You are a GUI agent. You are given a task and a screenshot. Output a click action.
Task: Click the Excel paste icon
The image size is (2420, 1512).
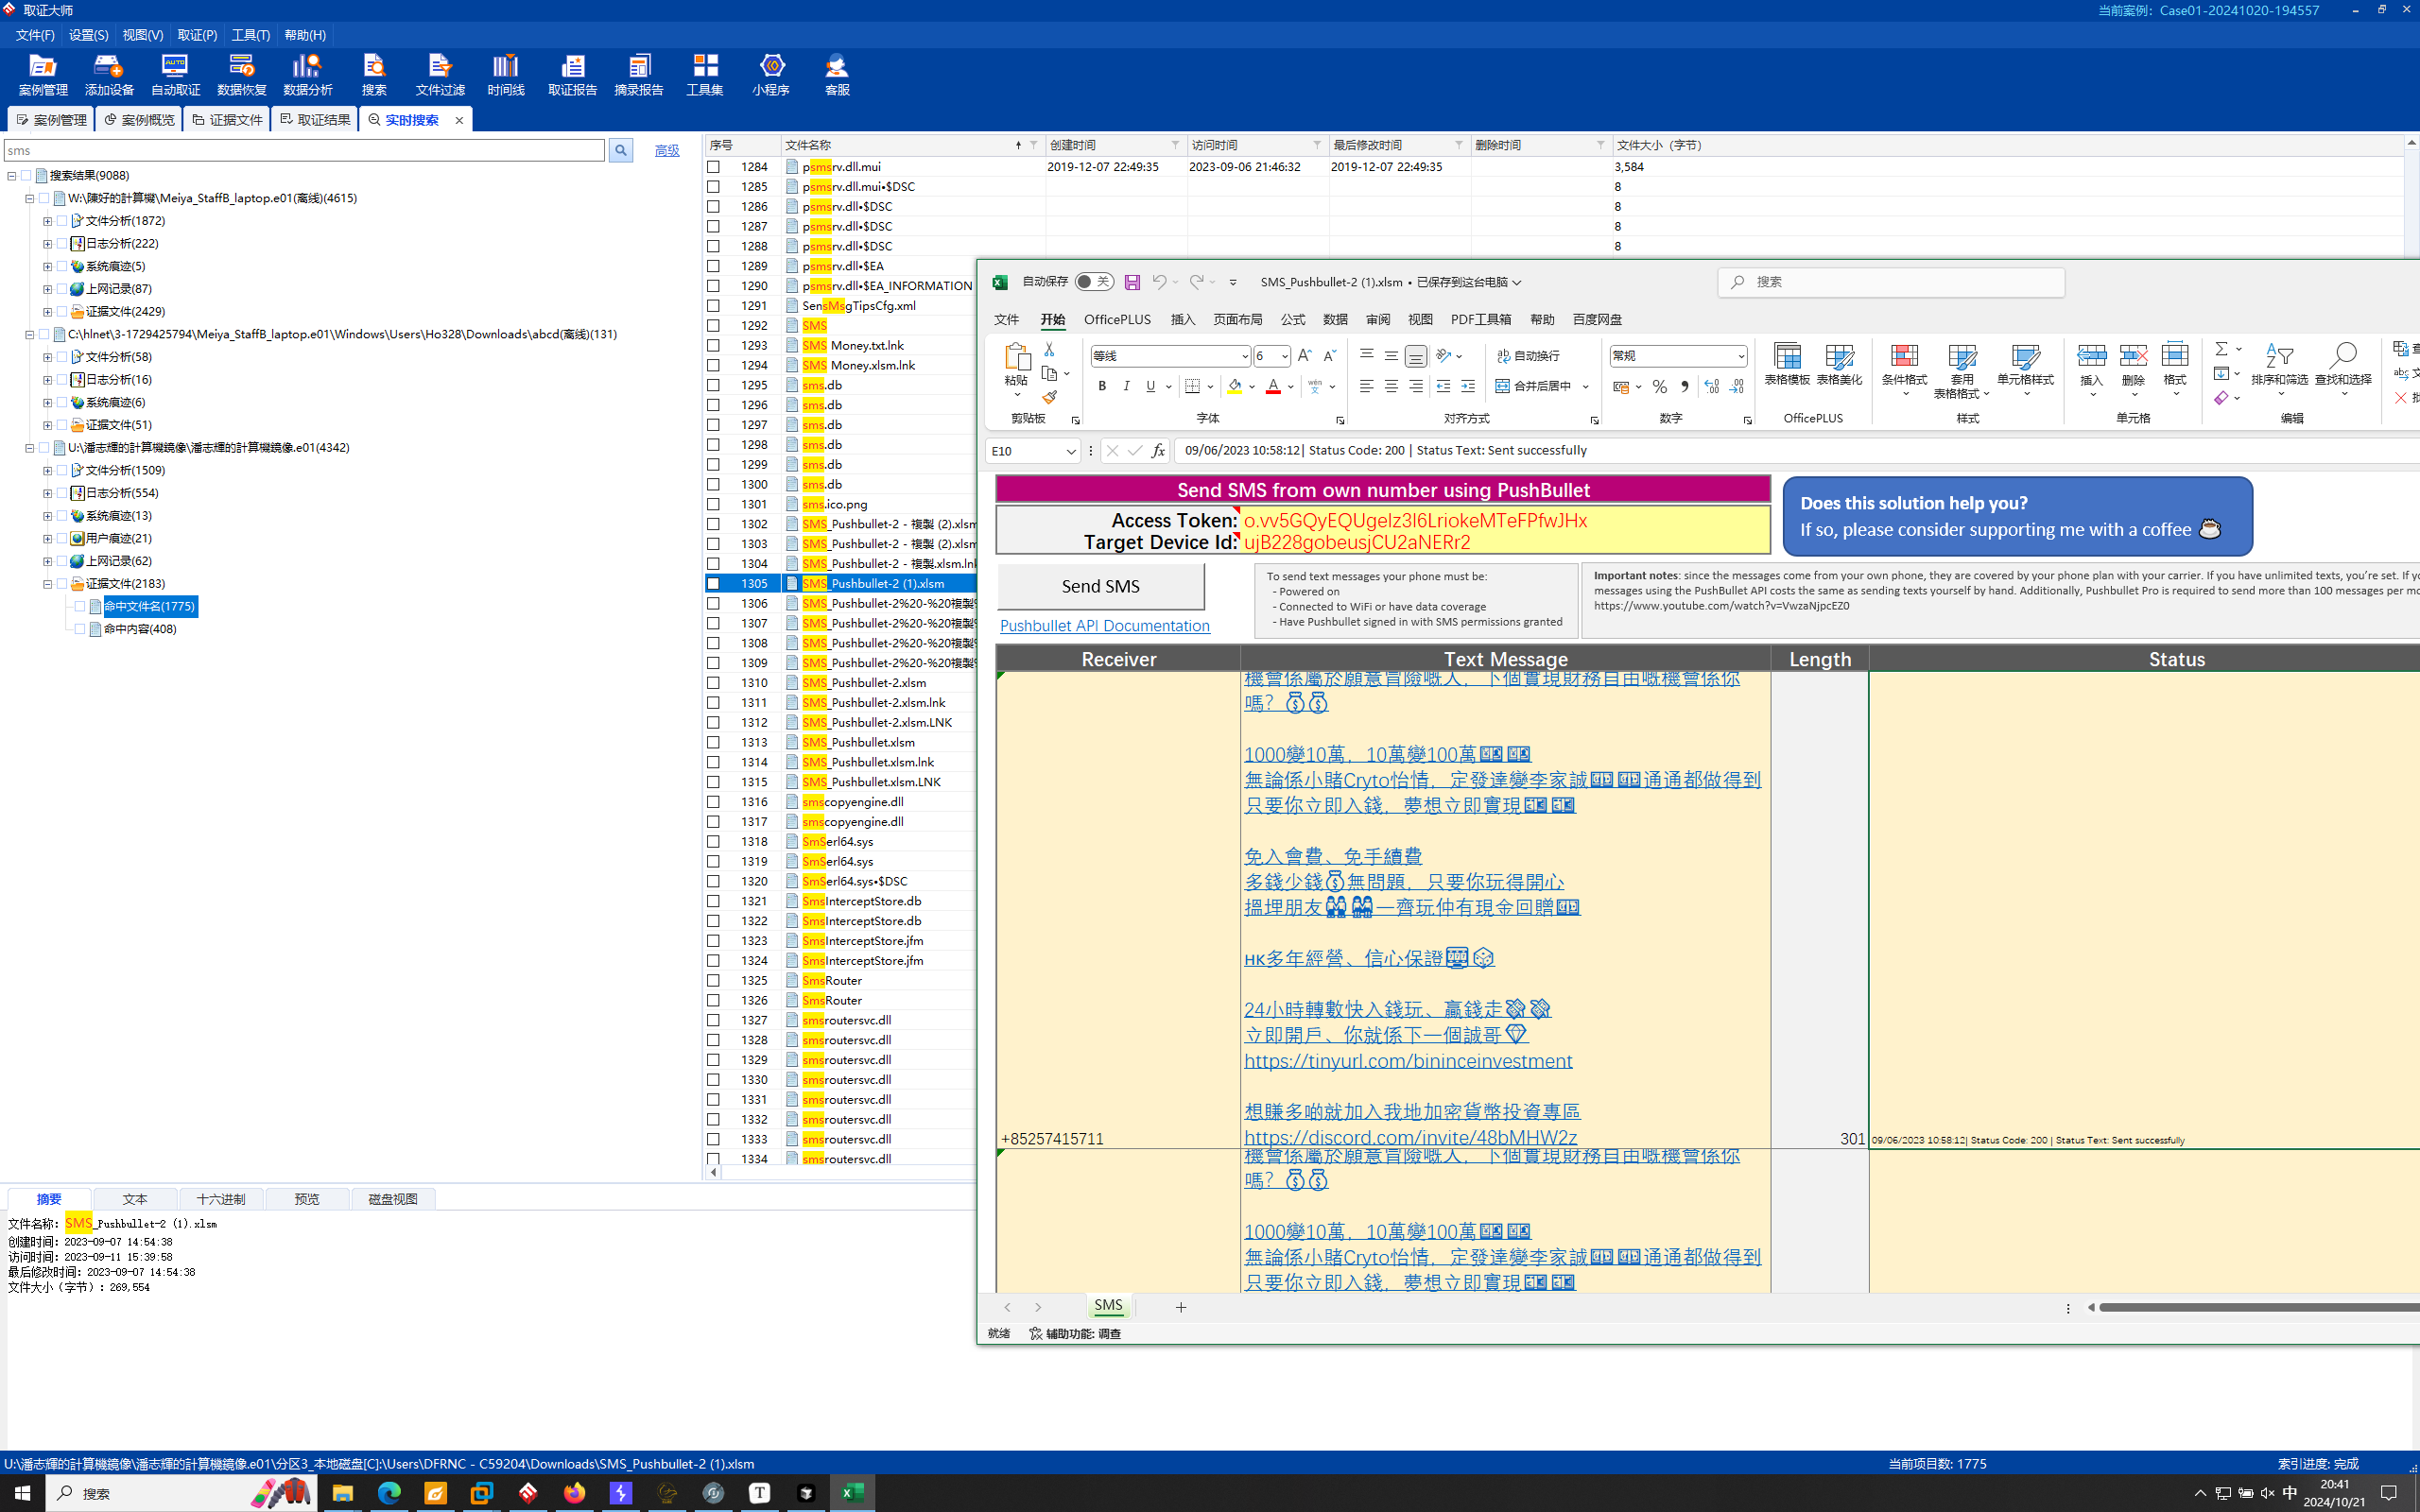tap(1016, 356)
